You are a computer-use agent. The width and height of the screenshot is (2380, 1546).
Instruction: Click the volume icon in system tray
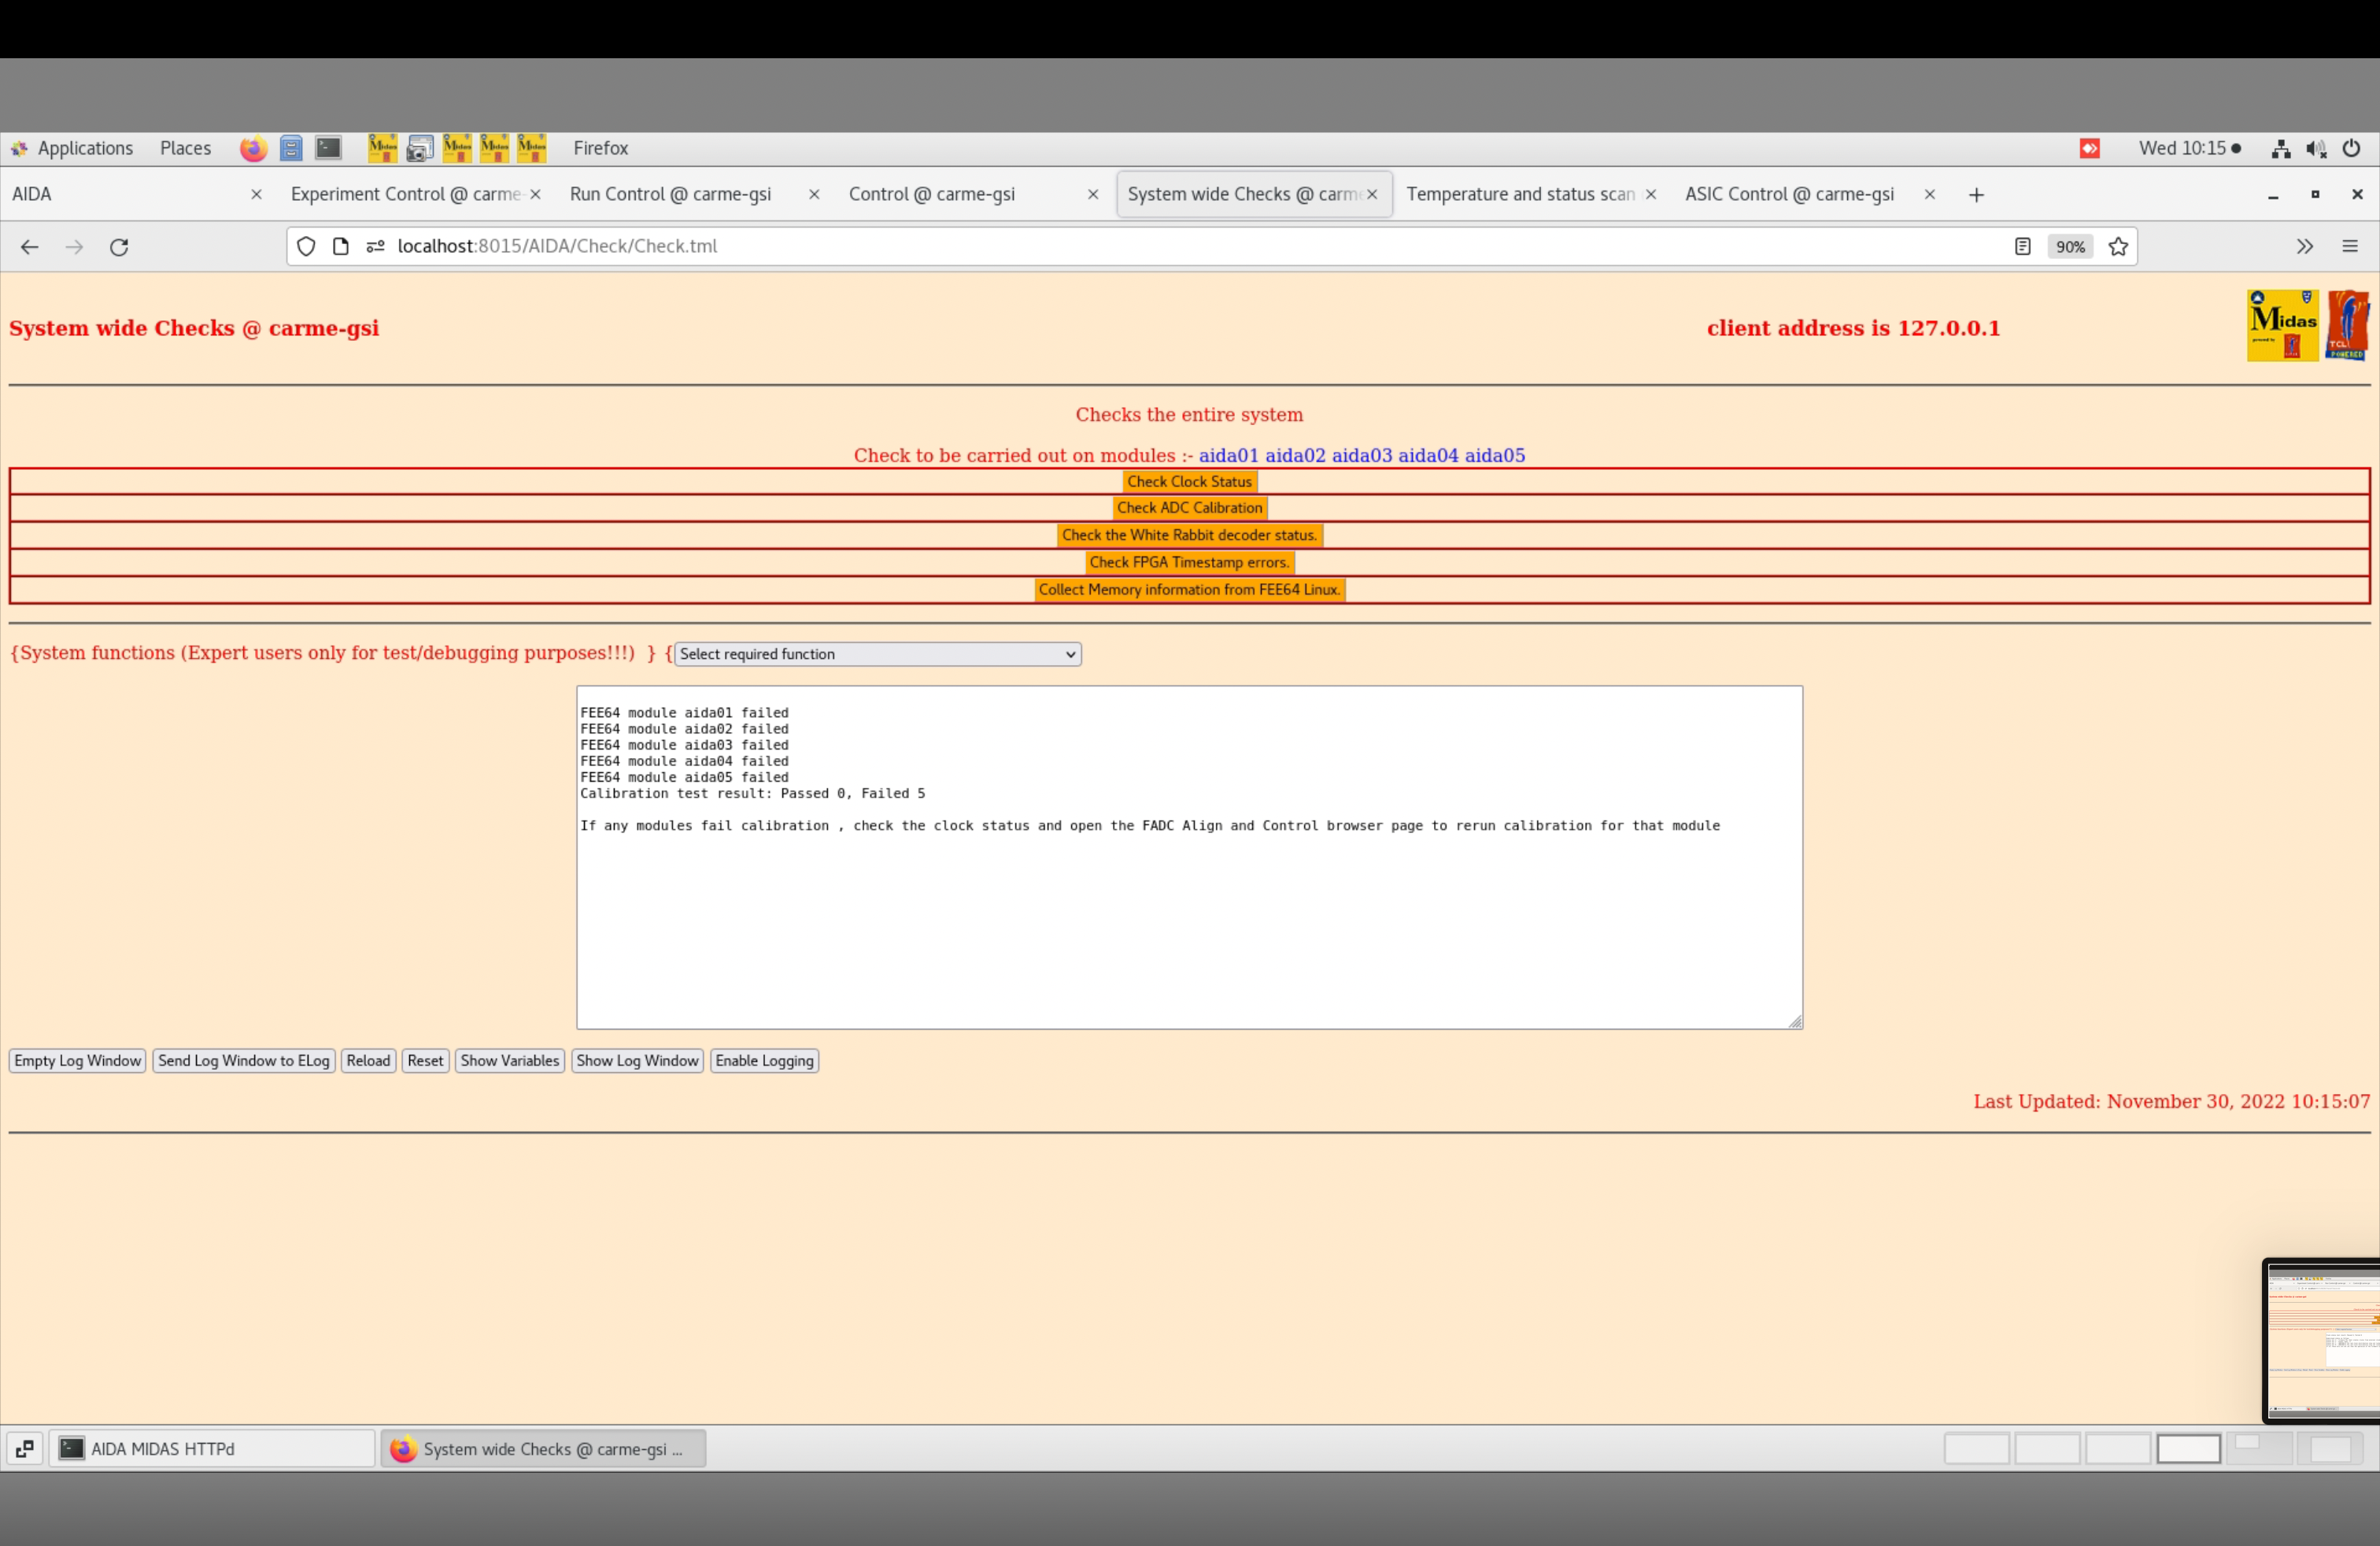2316,148
